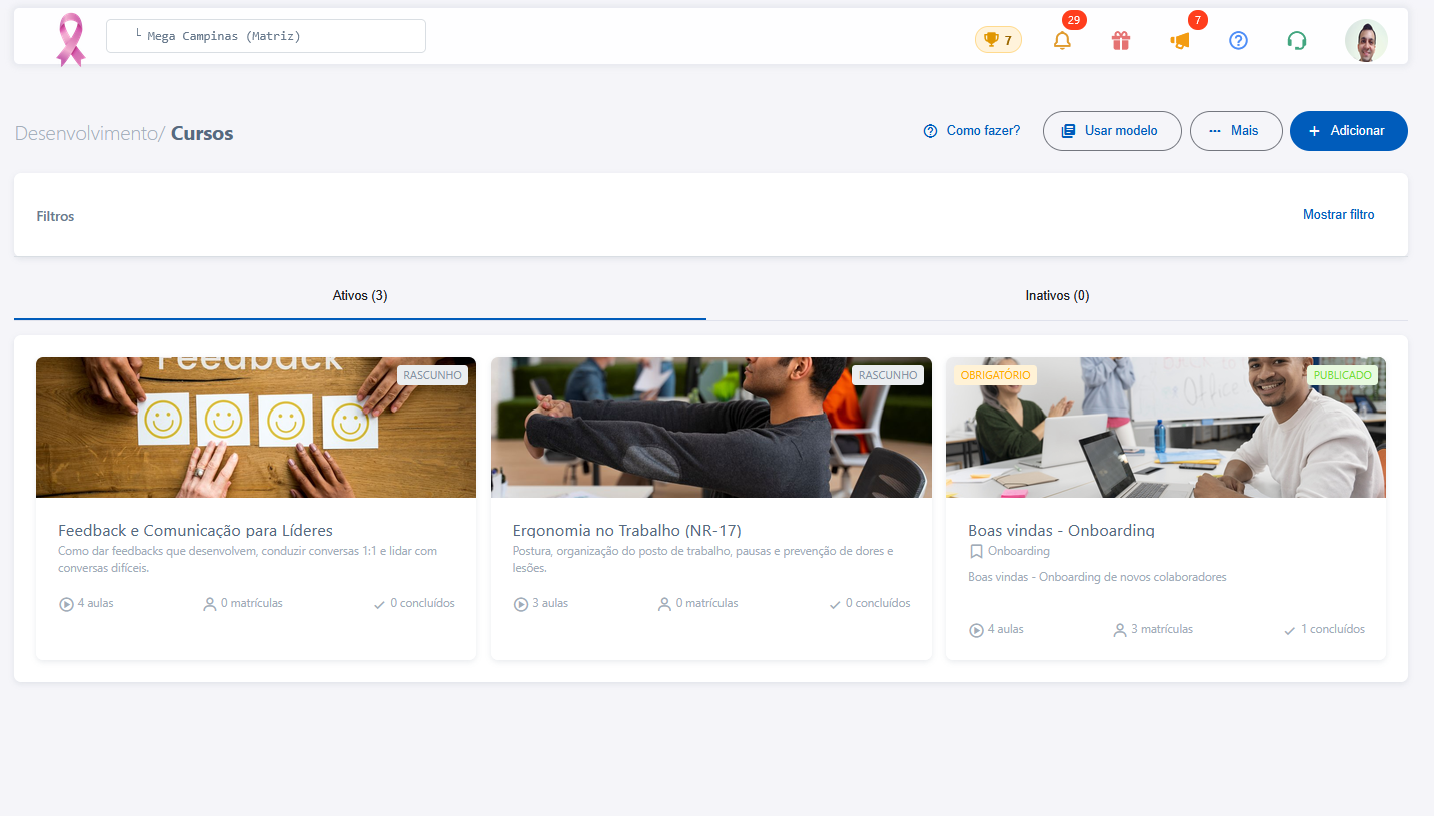Click the Filtros label
The height and width of the screenshot is (816, 1434).
(x=55, y=216)
